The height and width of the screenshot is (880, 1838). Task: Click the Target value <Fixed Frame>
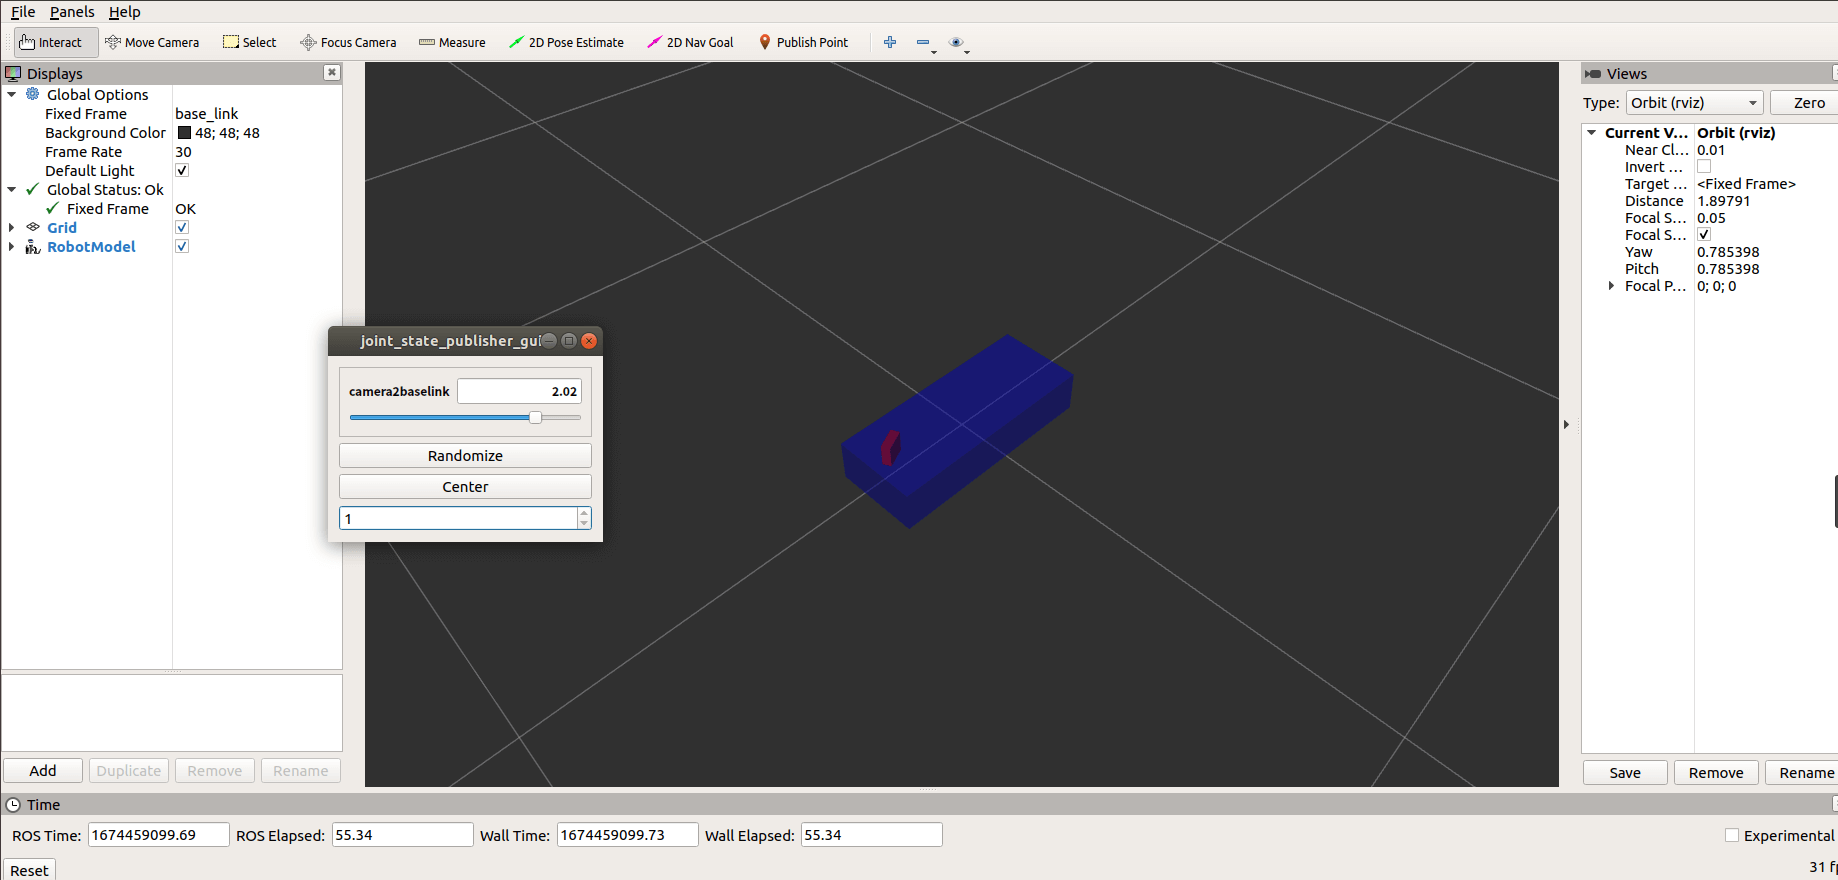click(x=1746, y=183)
